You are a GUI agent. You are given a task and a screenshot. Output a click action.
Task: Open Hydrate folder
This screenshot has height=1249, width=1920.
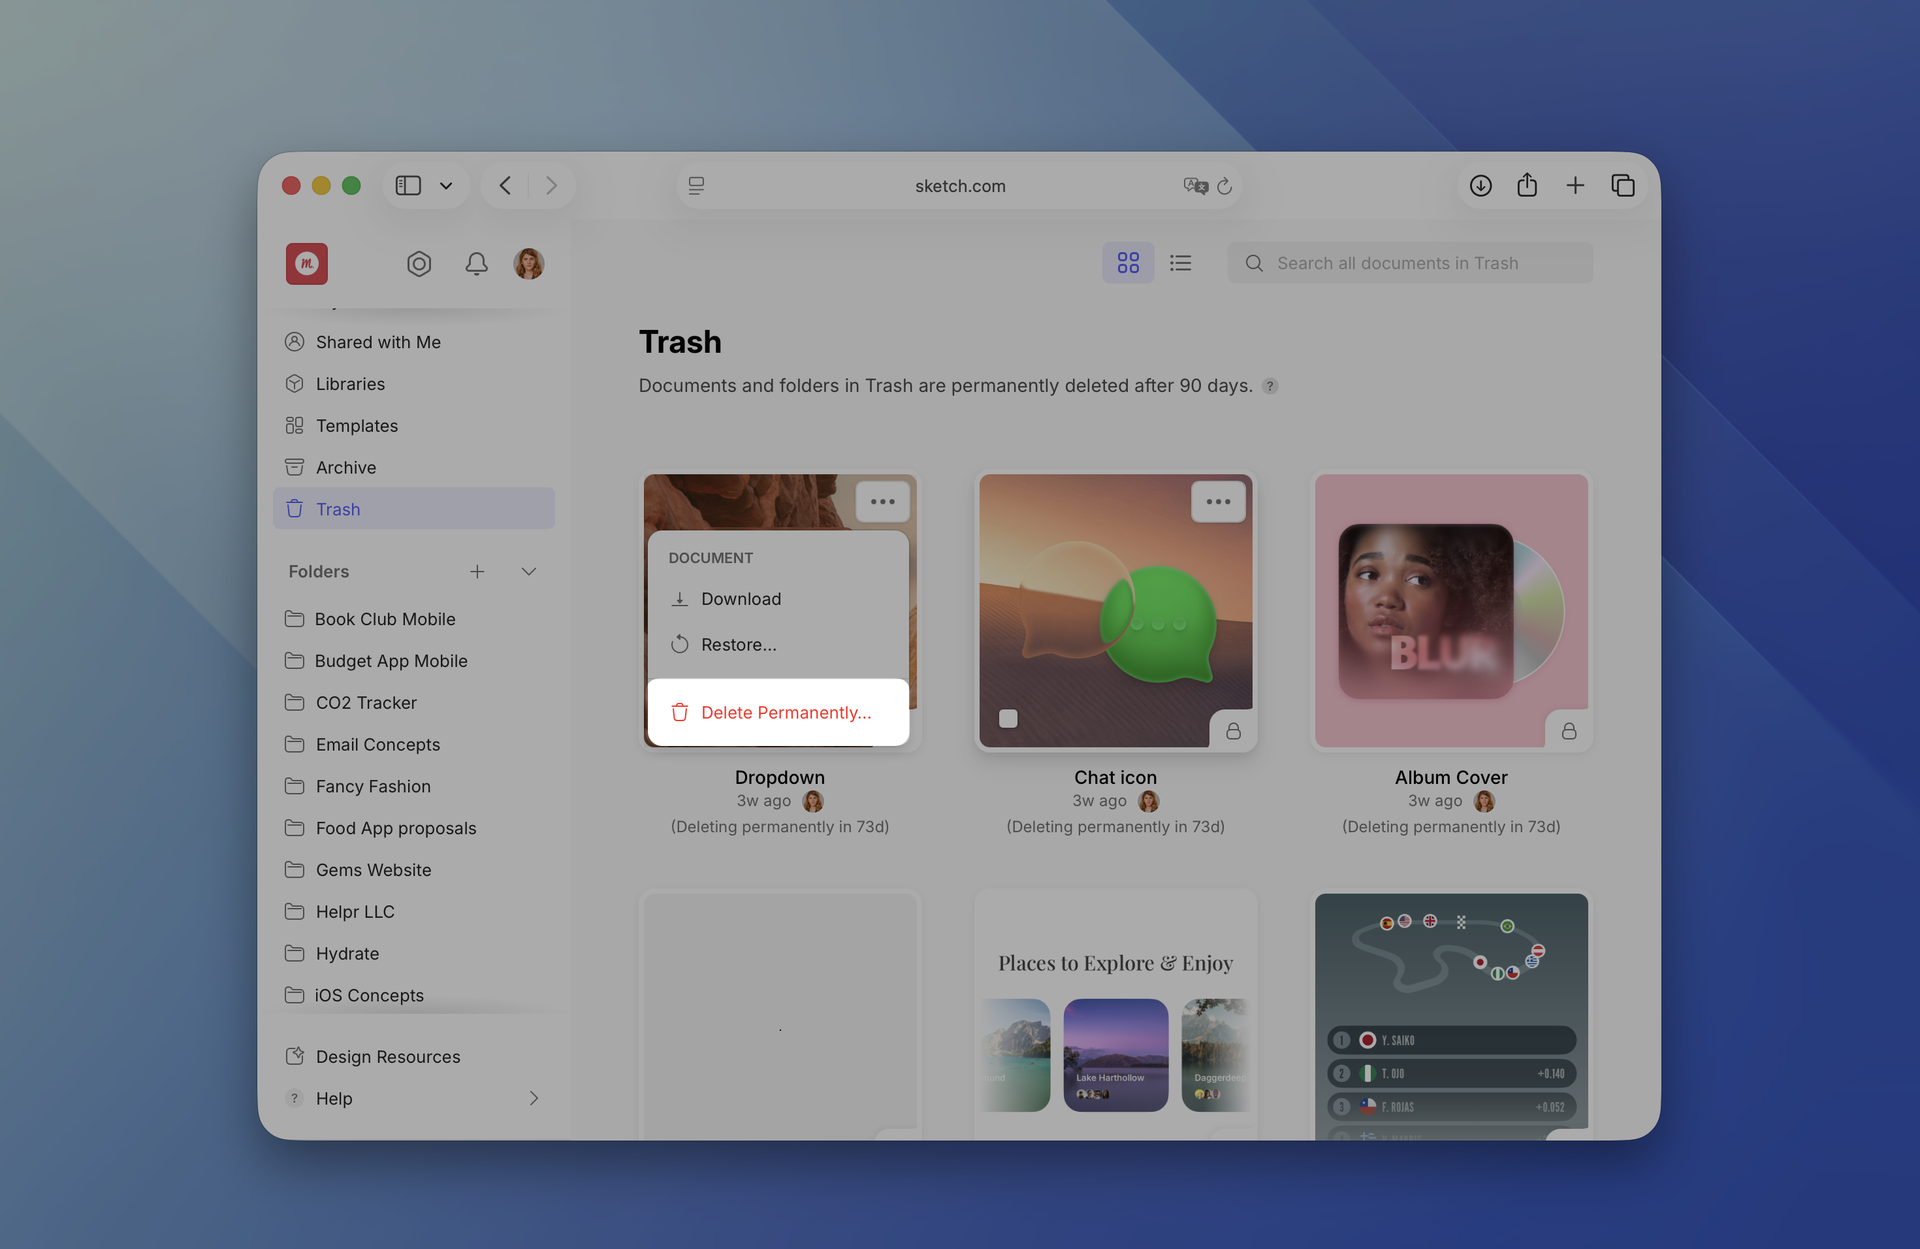414,954
